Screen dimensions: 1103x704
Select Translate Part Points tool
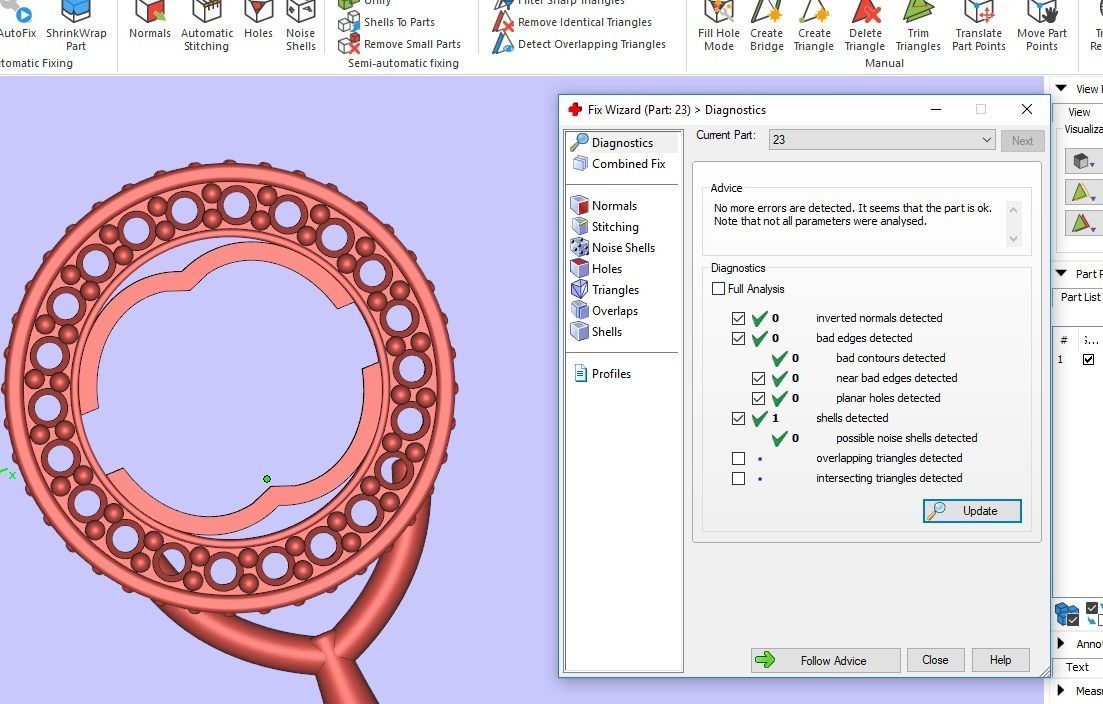(978, 26)
